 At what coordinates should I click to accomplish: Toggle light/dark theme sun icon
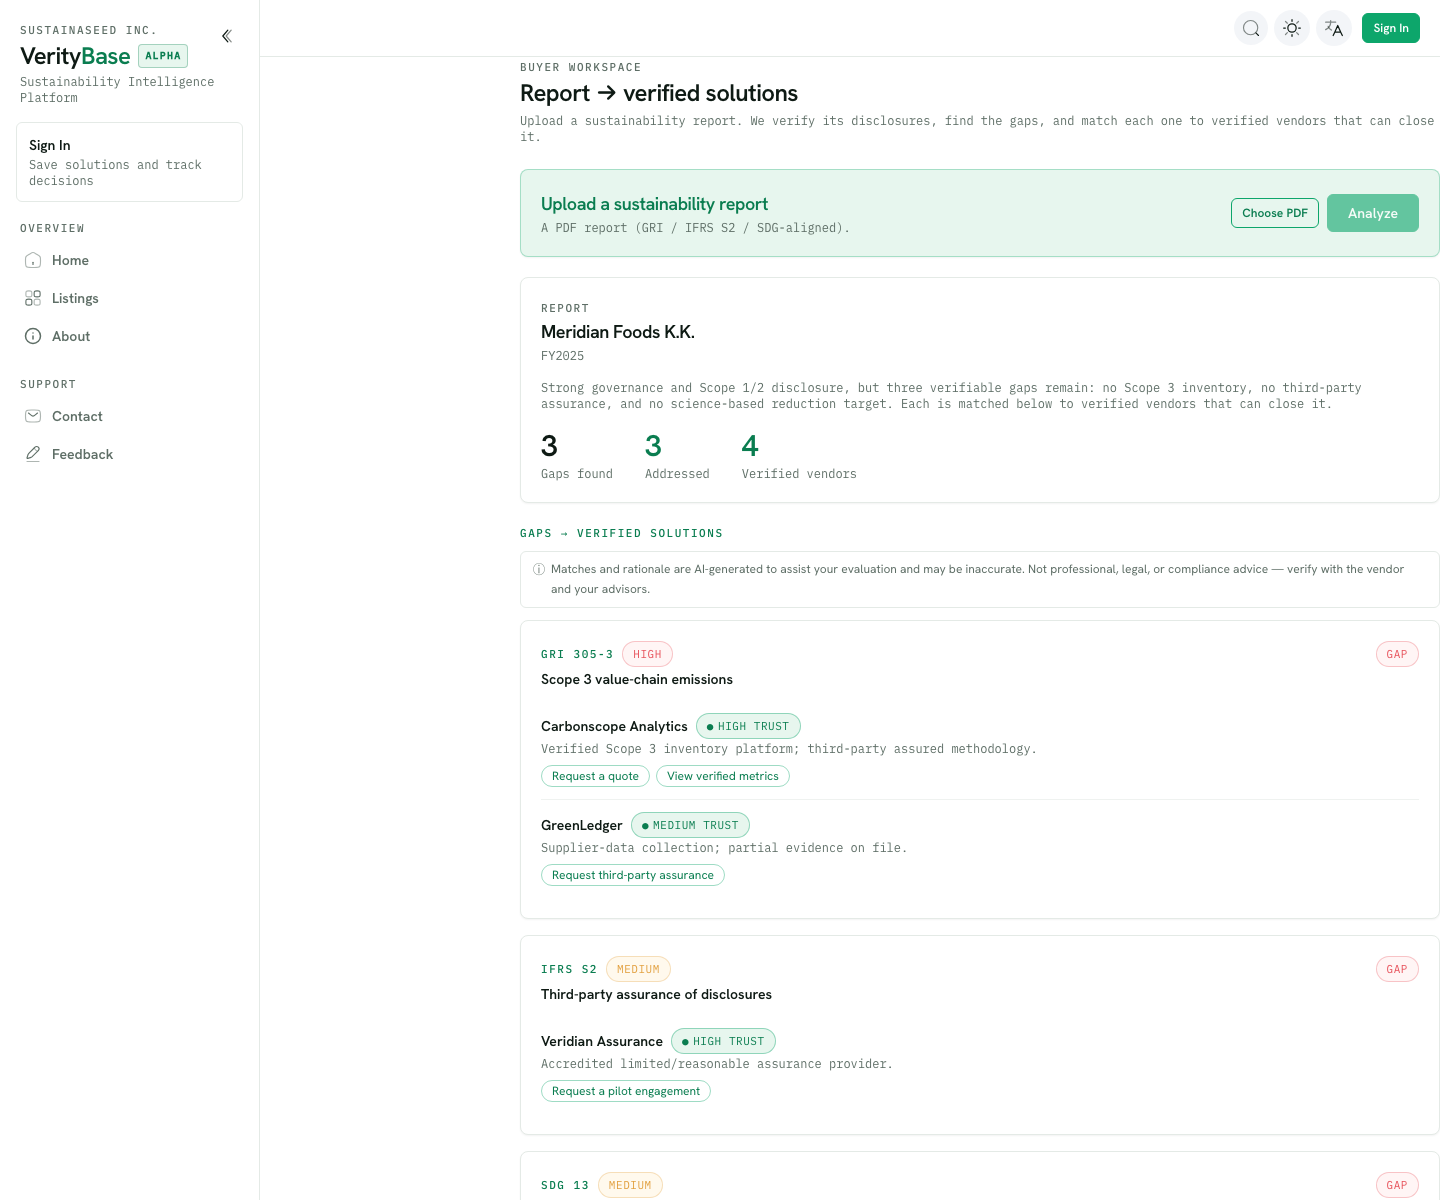tap(1292, 28)
